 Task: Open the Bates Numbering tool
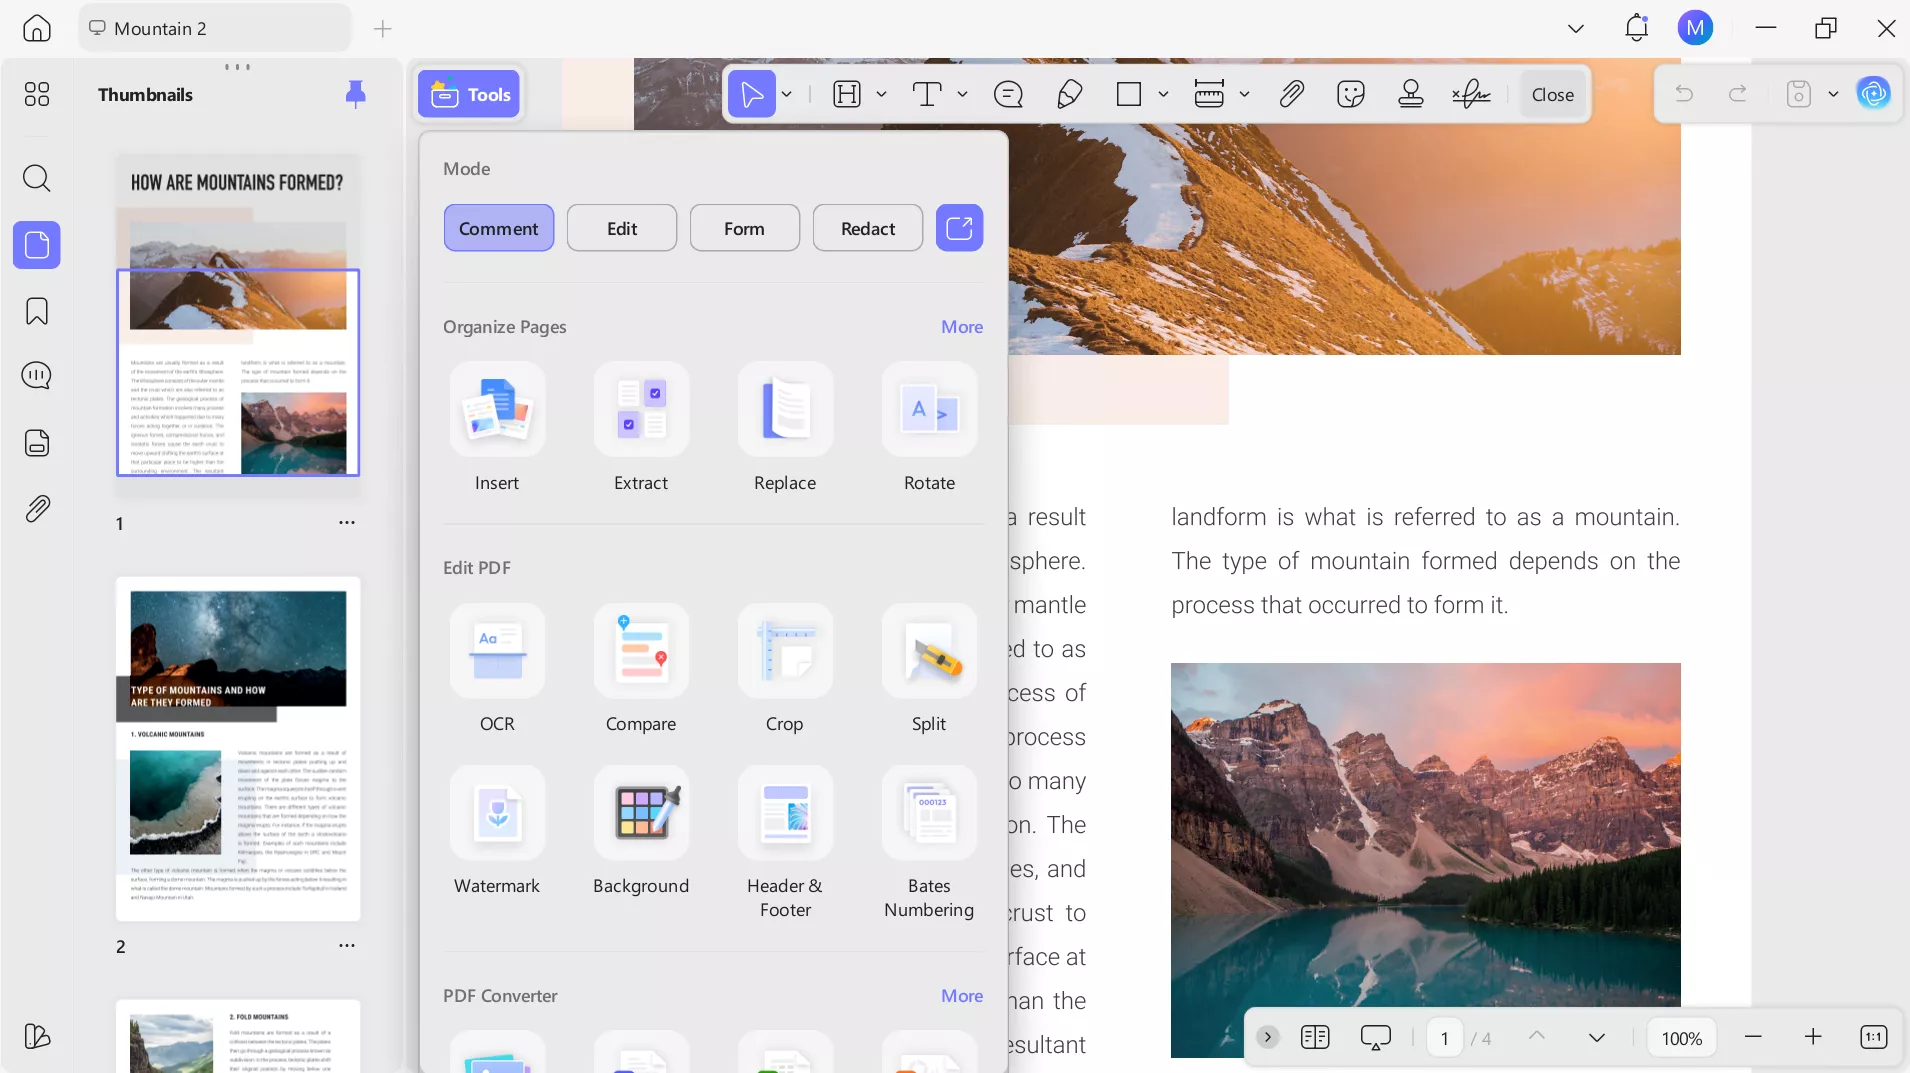(929, 814)
